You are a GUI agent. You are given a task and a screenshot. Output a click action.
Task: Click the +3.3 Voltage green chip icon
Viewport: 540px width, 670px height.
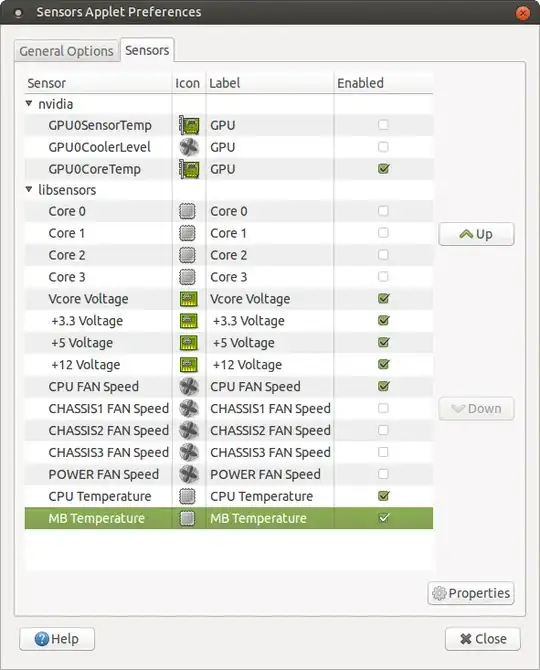[x=188, y=320]
